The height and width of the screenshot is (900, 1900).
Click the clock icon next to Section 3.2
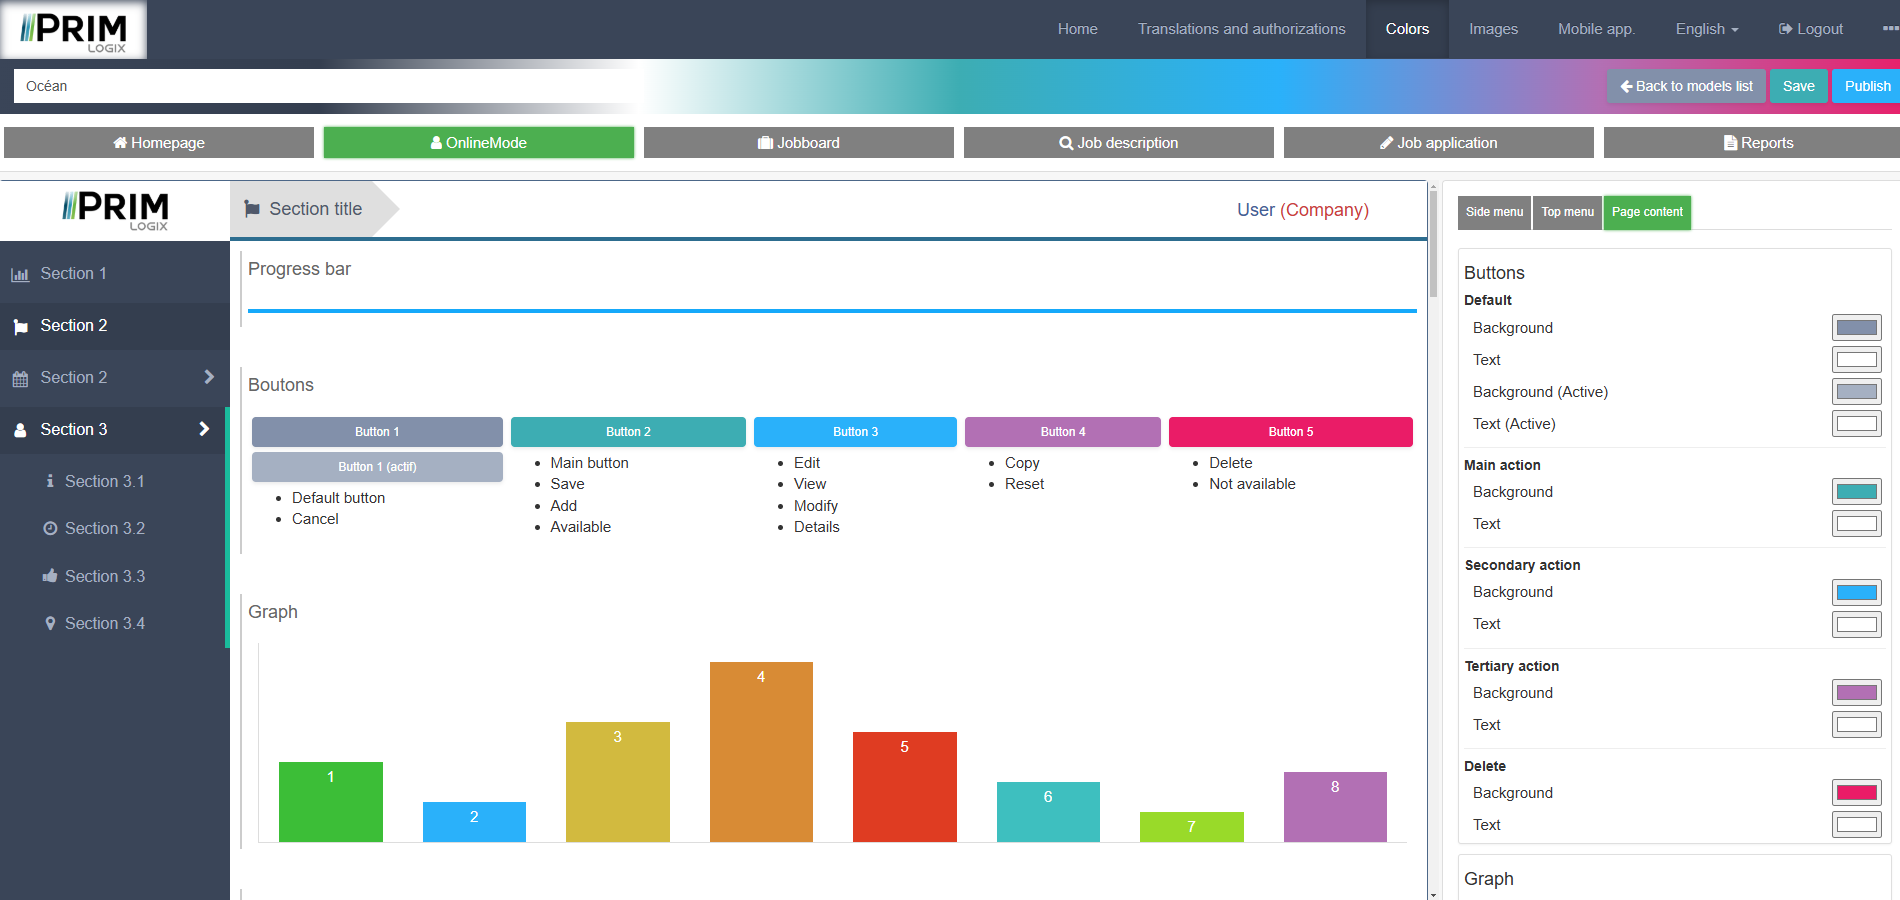[50, 528]
